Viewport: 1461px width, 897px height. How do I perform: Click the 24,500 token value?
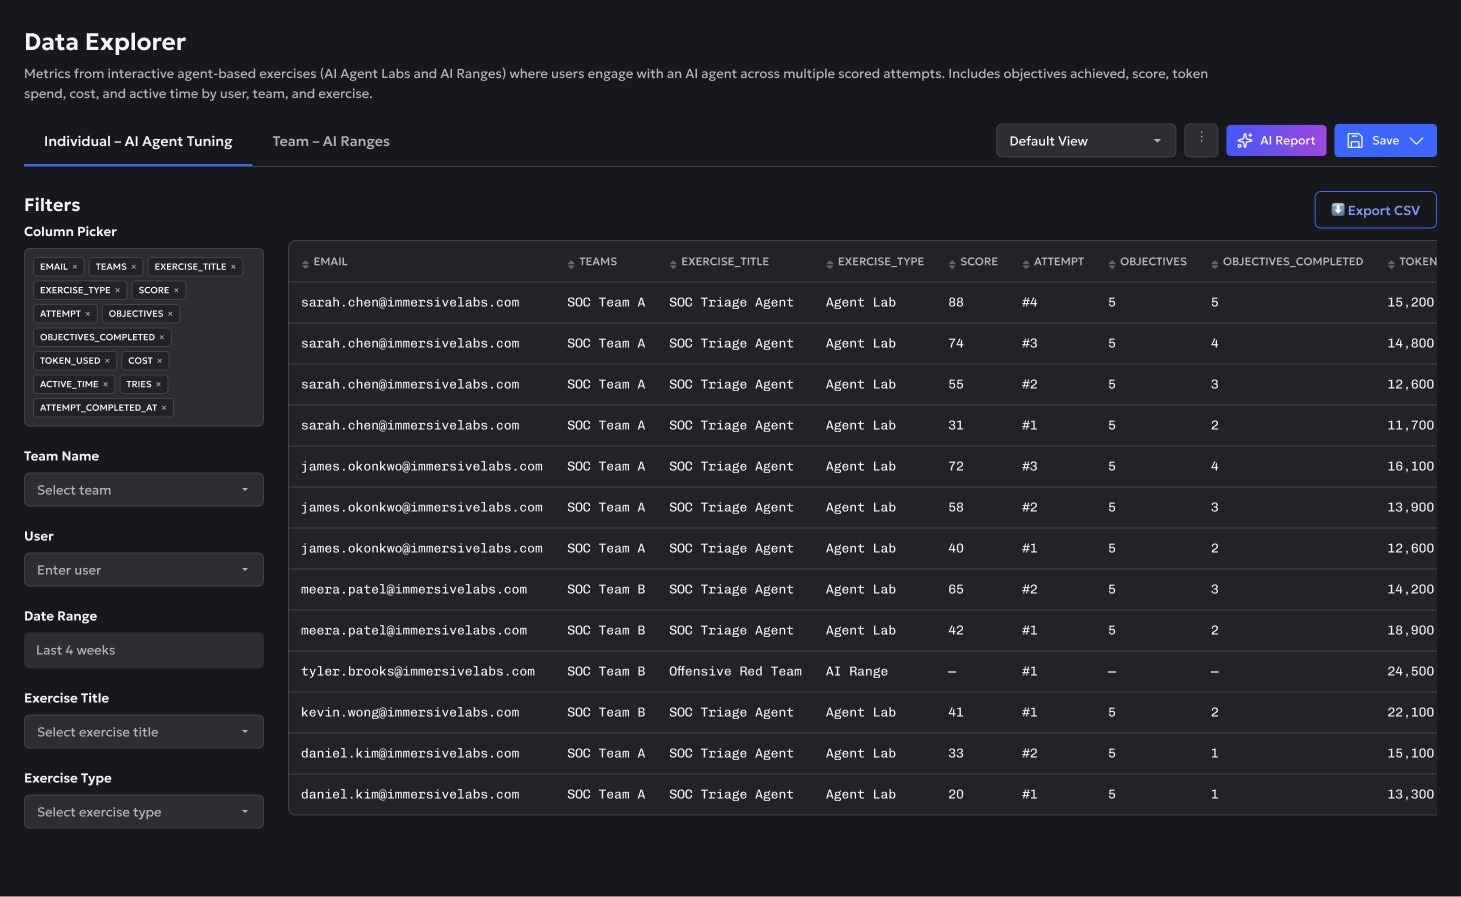1411,672
